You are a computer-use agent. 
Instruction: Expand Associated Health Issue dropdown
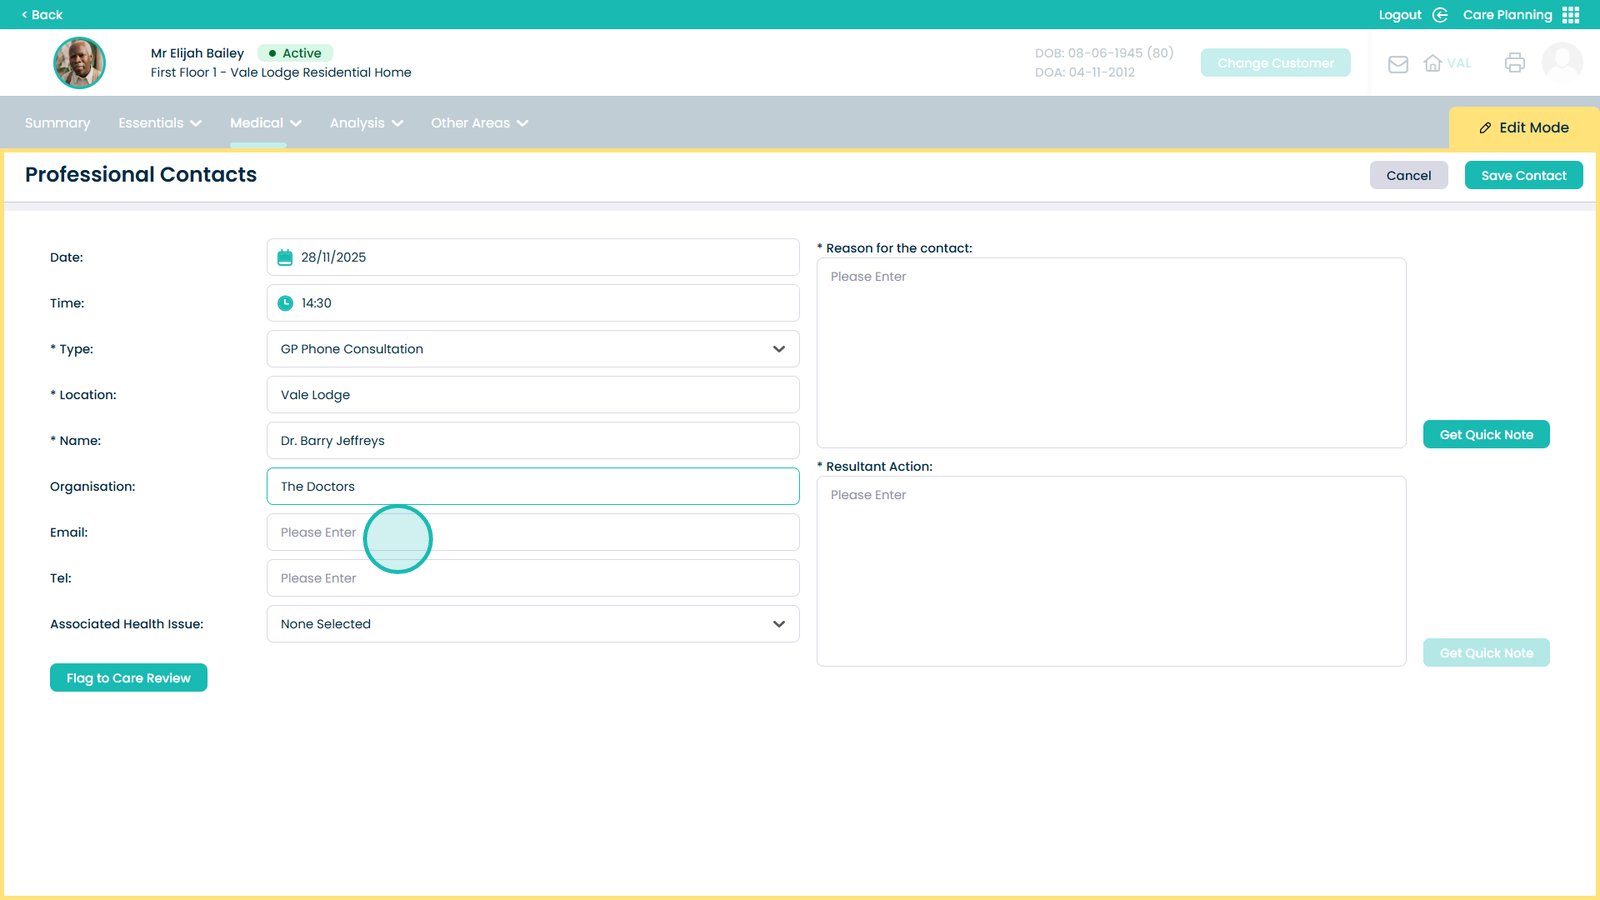[x=532, y=624]
